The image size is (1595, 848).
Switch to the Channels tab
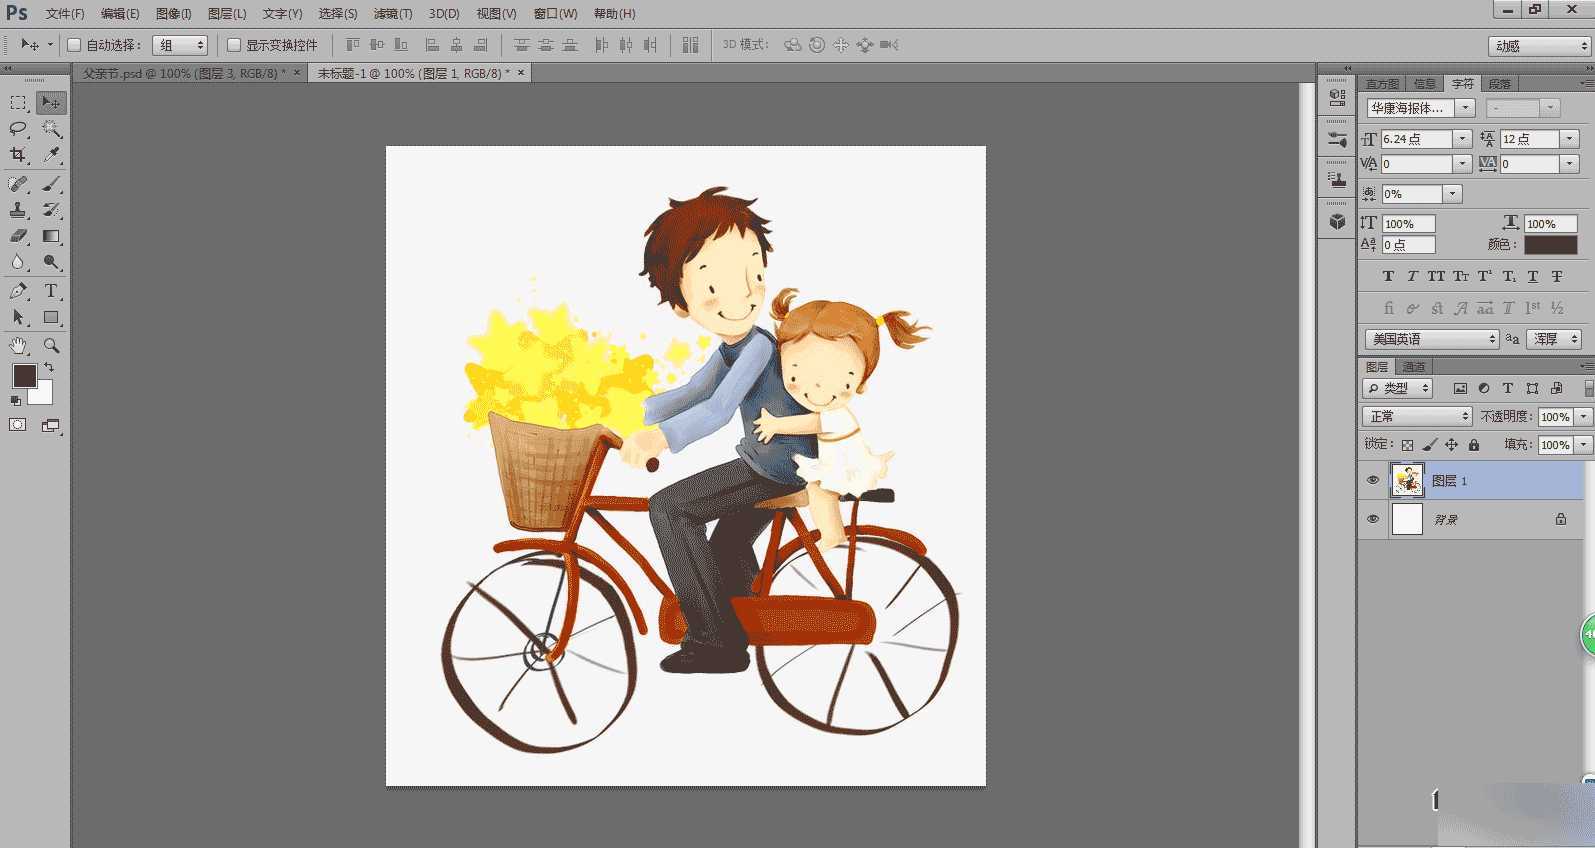1414,367
